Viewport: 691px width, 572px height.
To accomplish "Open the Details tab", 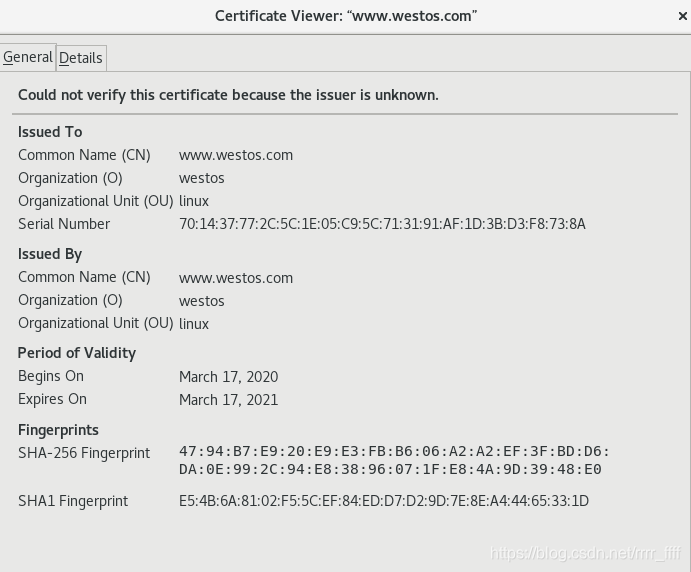I will [81, 58].
